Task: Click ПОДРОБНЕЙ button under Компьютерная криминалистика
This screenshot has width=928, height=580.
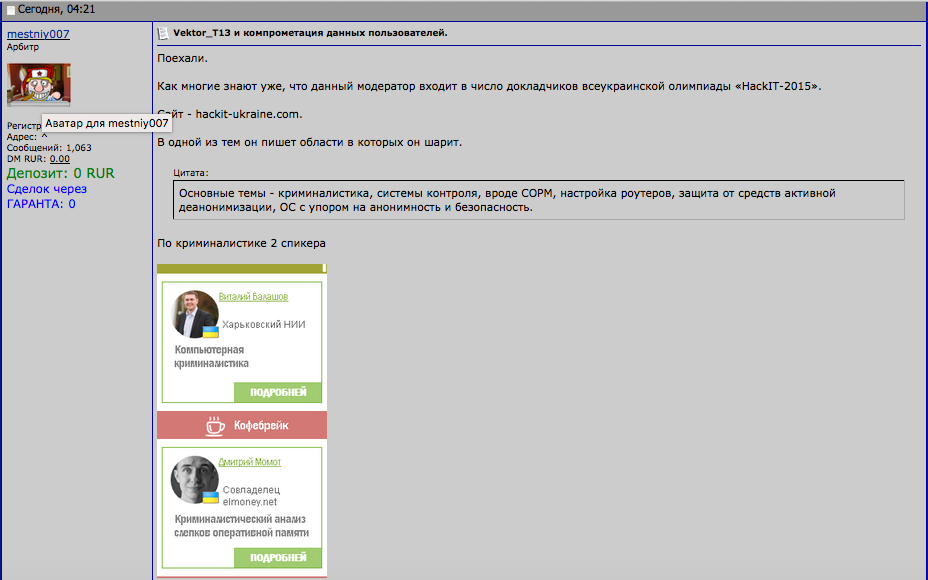Action: coord(278,392)
